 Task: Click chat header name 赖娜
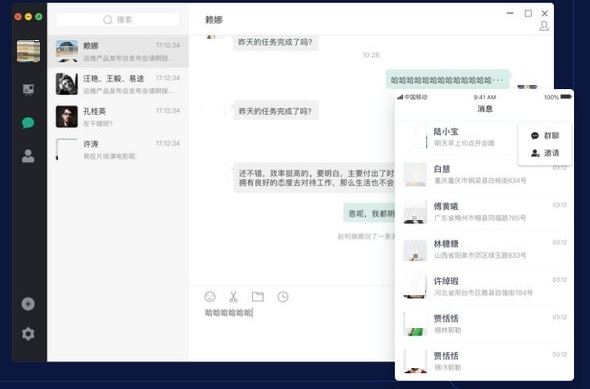214,20
